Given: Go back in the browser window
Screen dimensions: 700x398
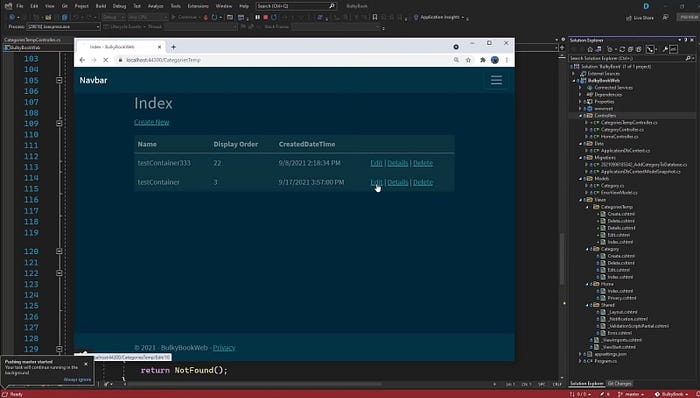Looking at the screenshot, I should 82,60.
